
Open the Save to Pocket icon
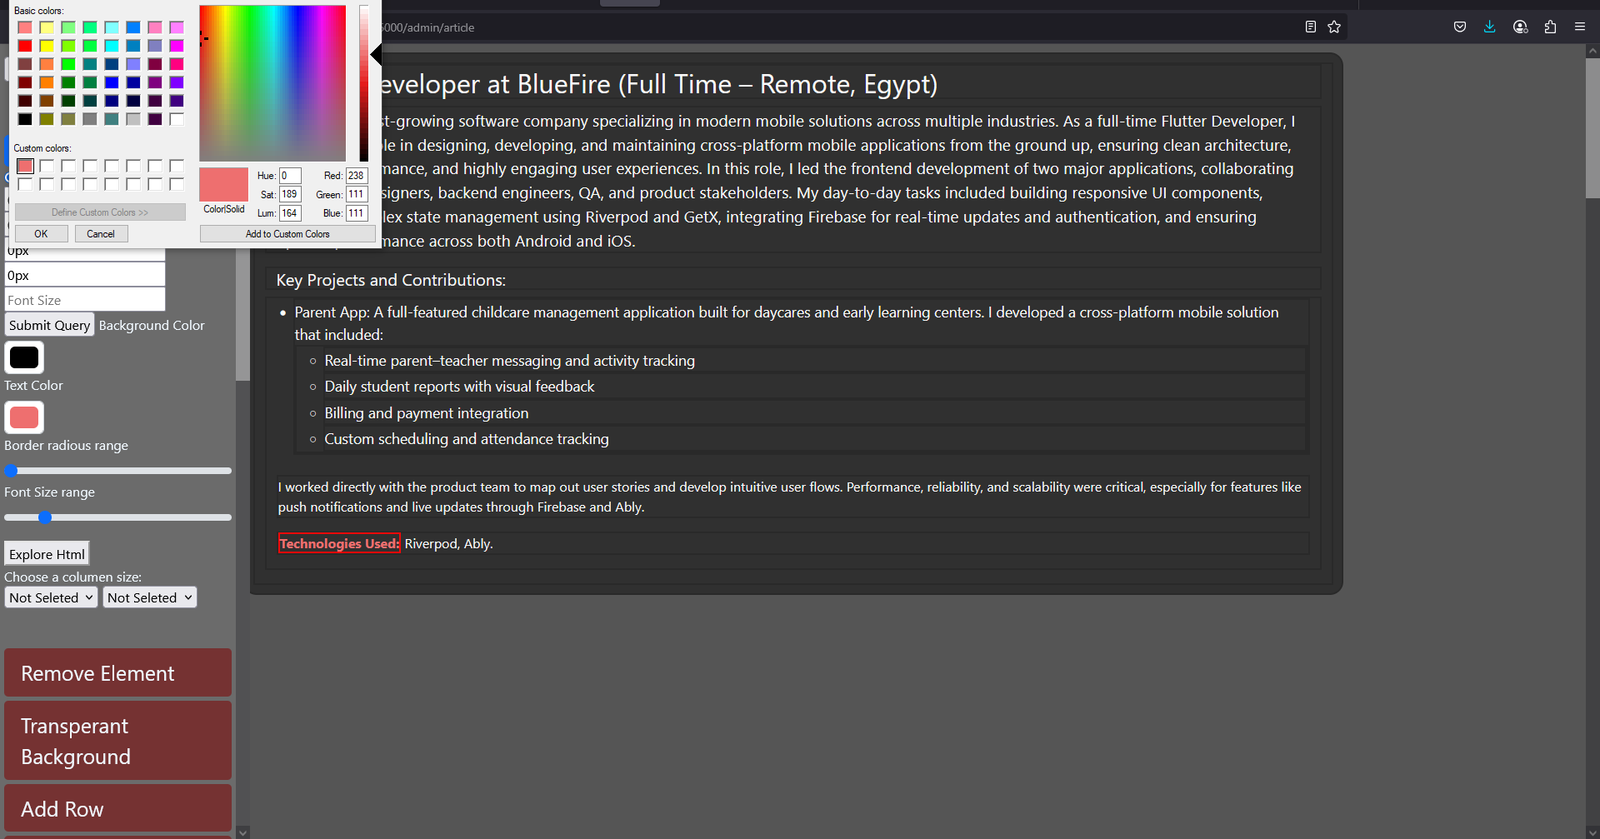click(x=1460, y=27)
